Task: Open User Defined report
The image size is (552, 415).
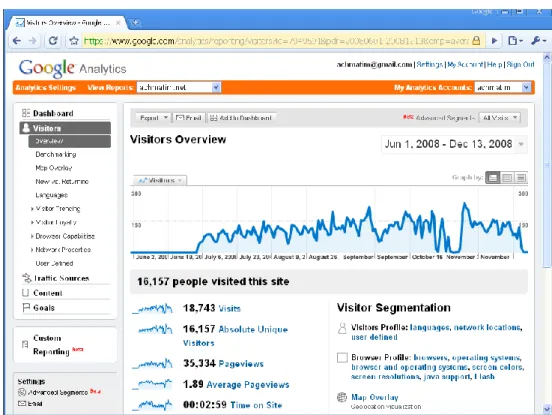Action: coord(54,263)
